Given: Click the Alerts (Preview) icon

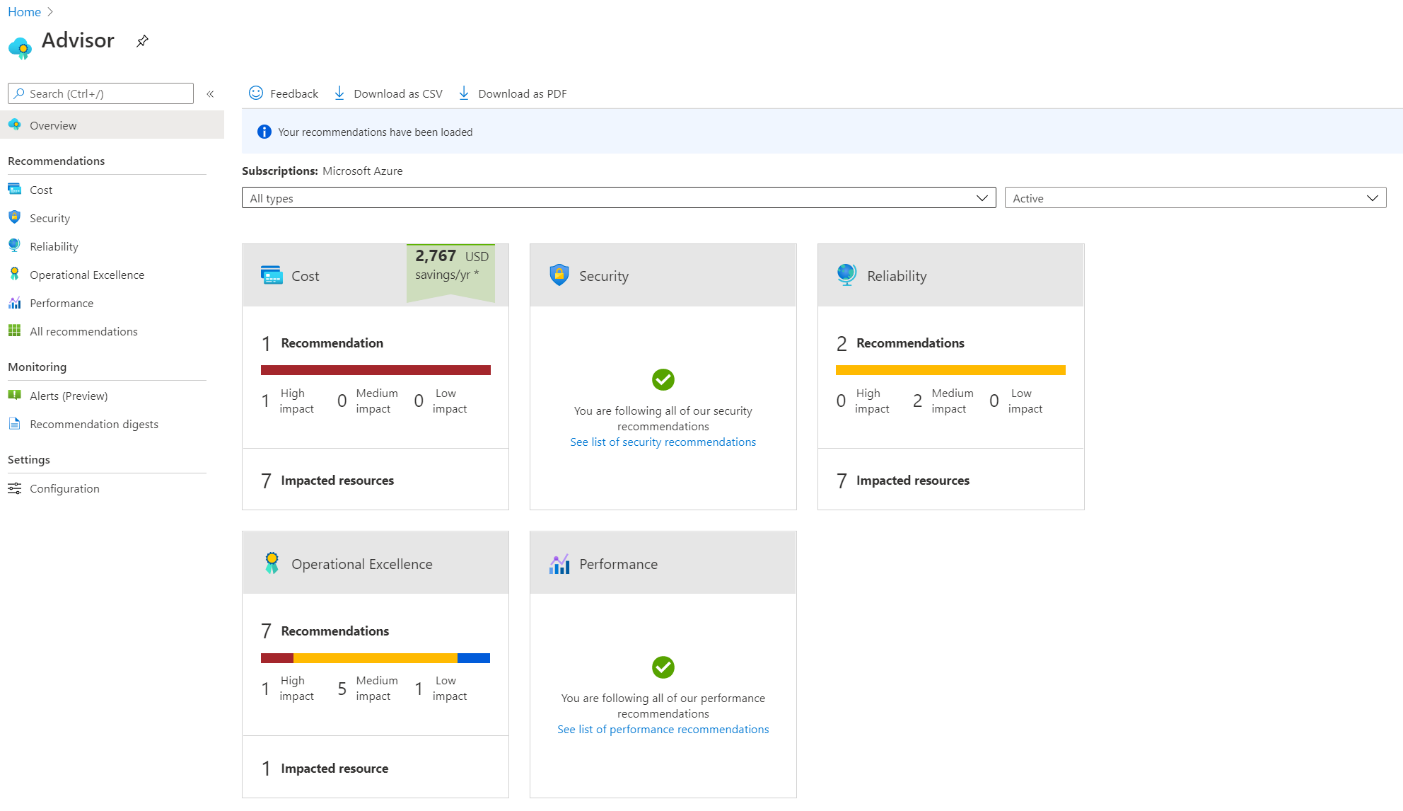Looking at the screenshot, I should (14, 395).
